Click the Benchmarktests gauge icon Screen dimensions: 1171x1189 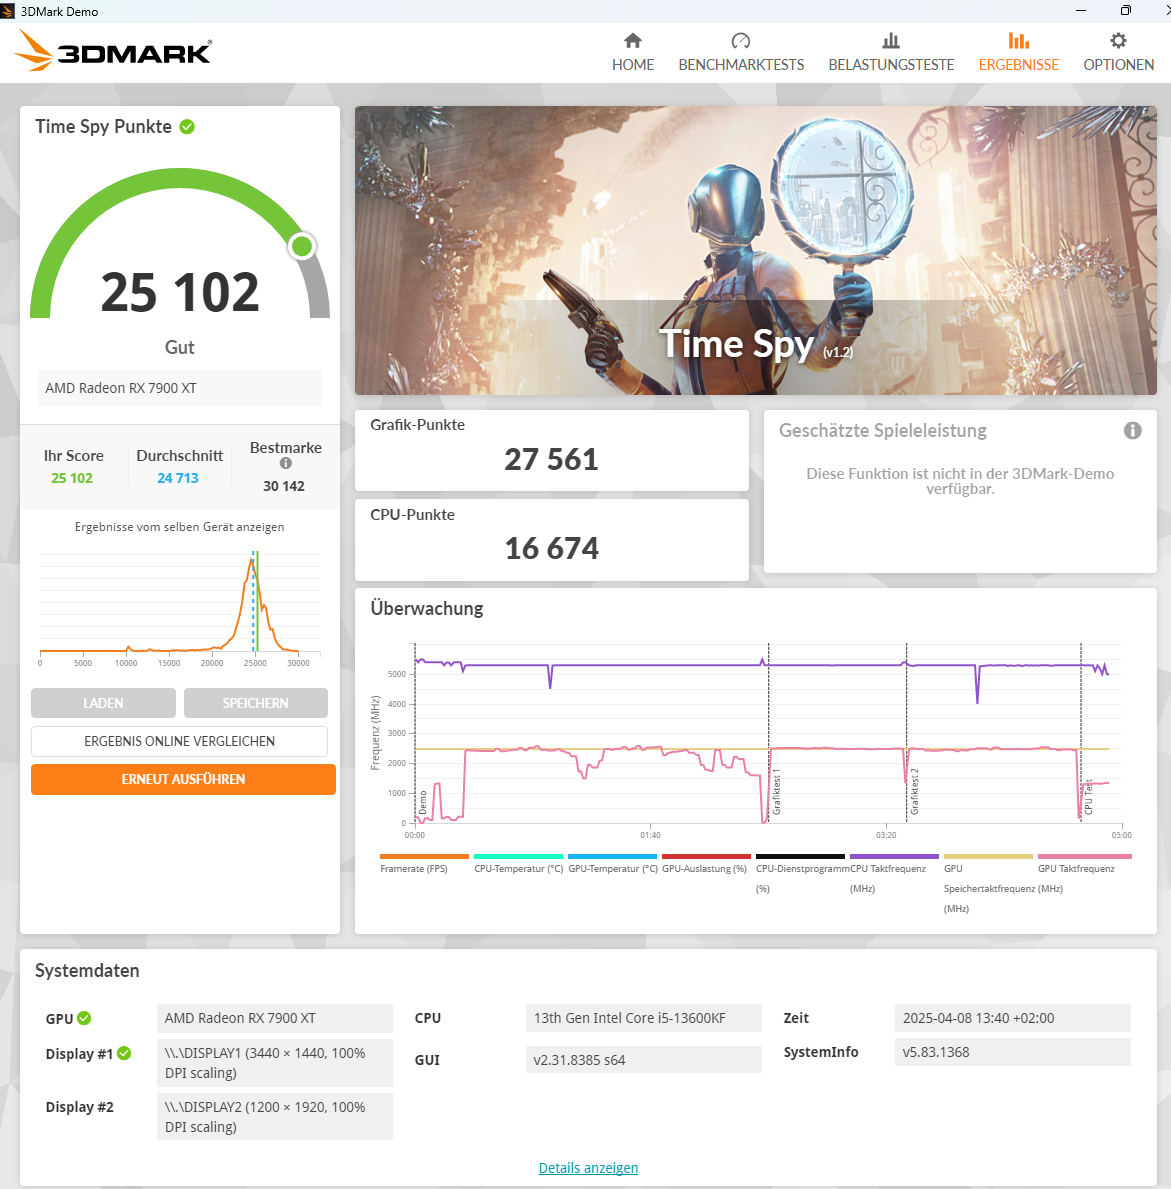(x=741, y=40)
